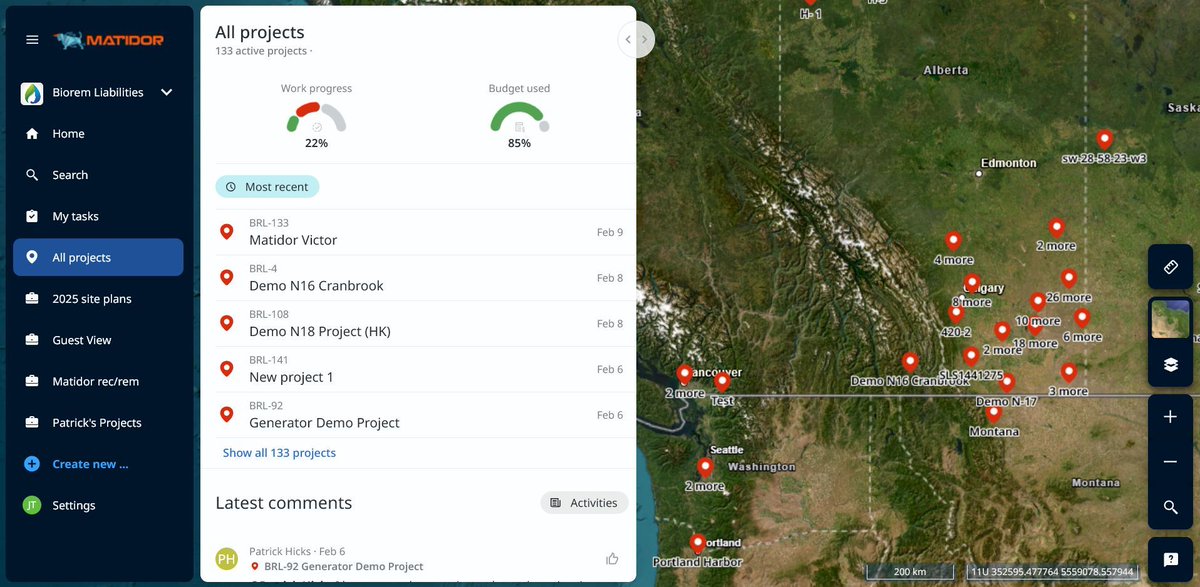
Task: Click the 2025 site plans briefcase icon
Action: tap(32, 299)
